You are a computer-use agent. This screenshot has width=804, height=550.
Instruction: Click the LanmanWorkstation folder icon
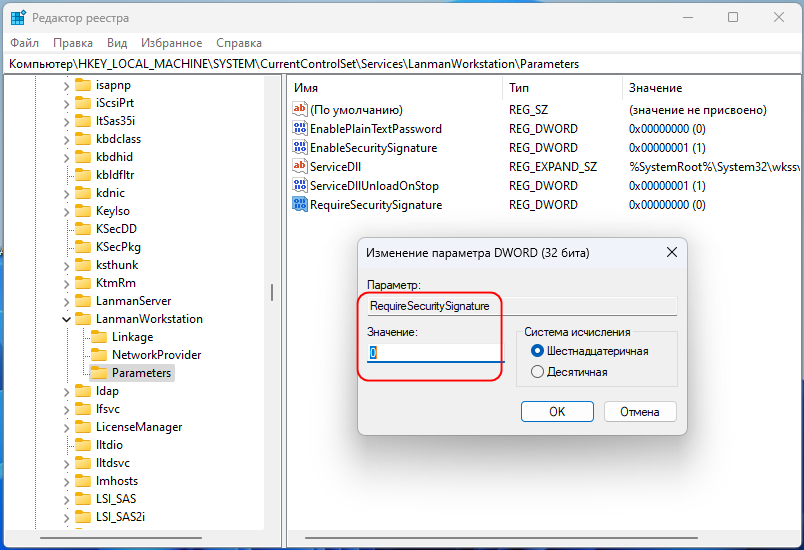point(83,319)
